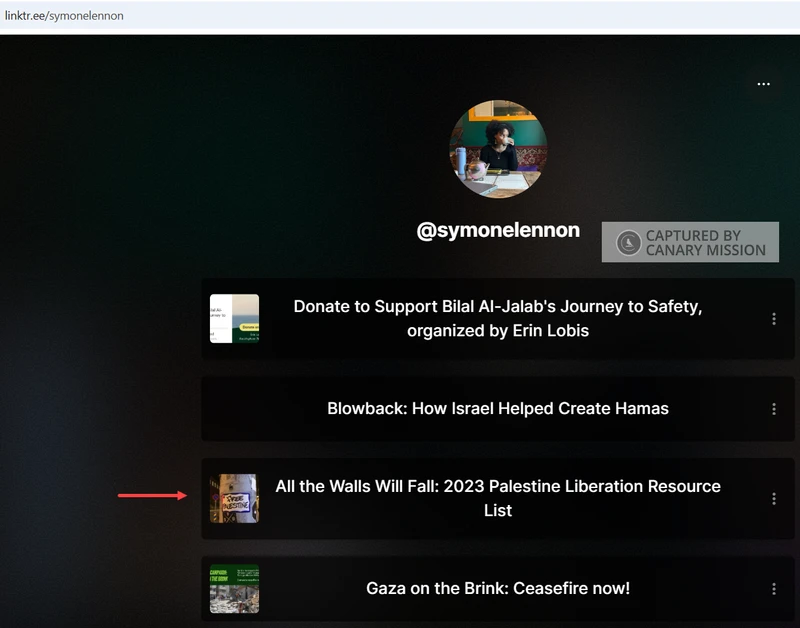Open share menu for Blowback Hamas link
The width and height of the screenshot is (800, 628).
pos(774,409)
